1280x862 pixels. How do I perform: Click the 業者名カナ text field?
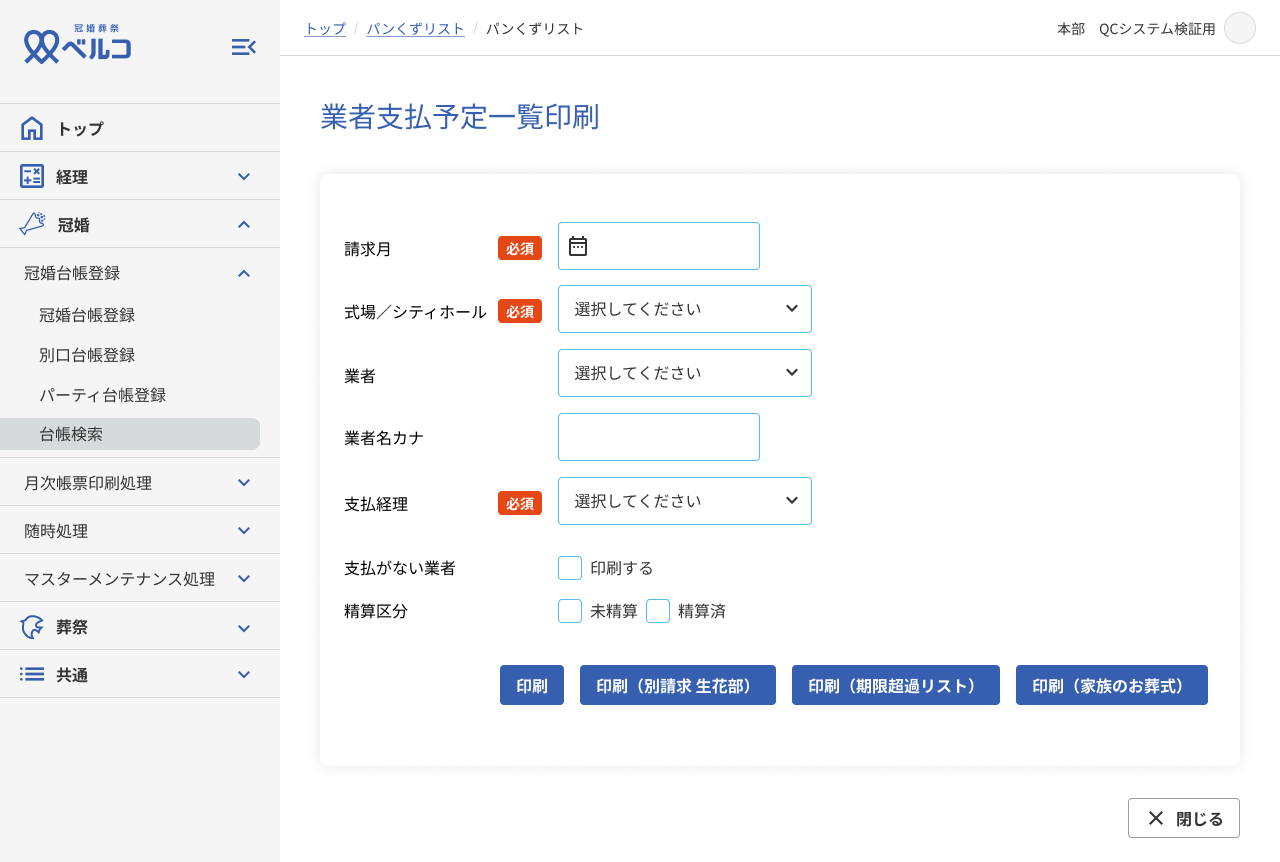[658, 437]
